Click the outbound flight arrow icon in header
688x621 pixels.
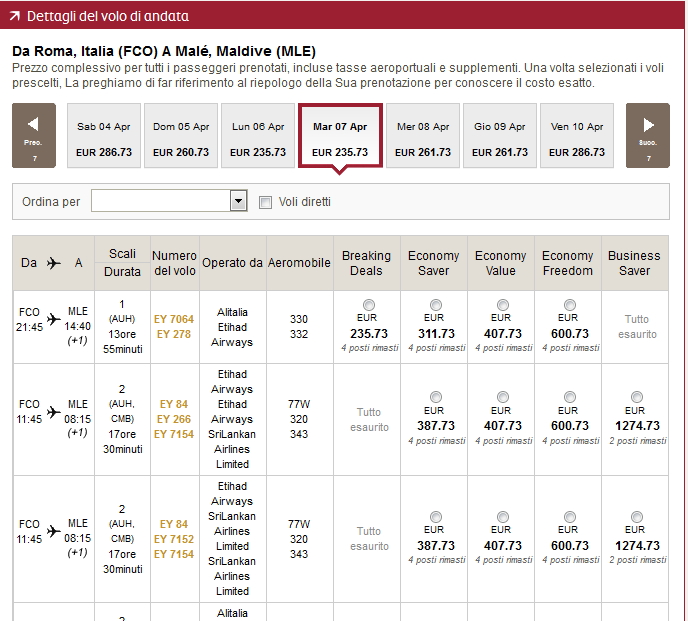pyautogui.click(x=14, y=17)
